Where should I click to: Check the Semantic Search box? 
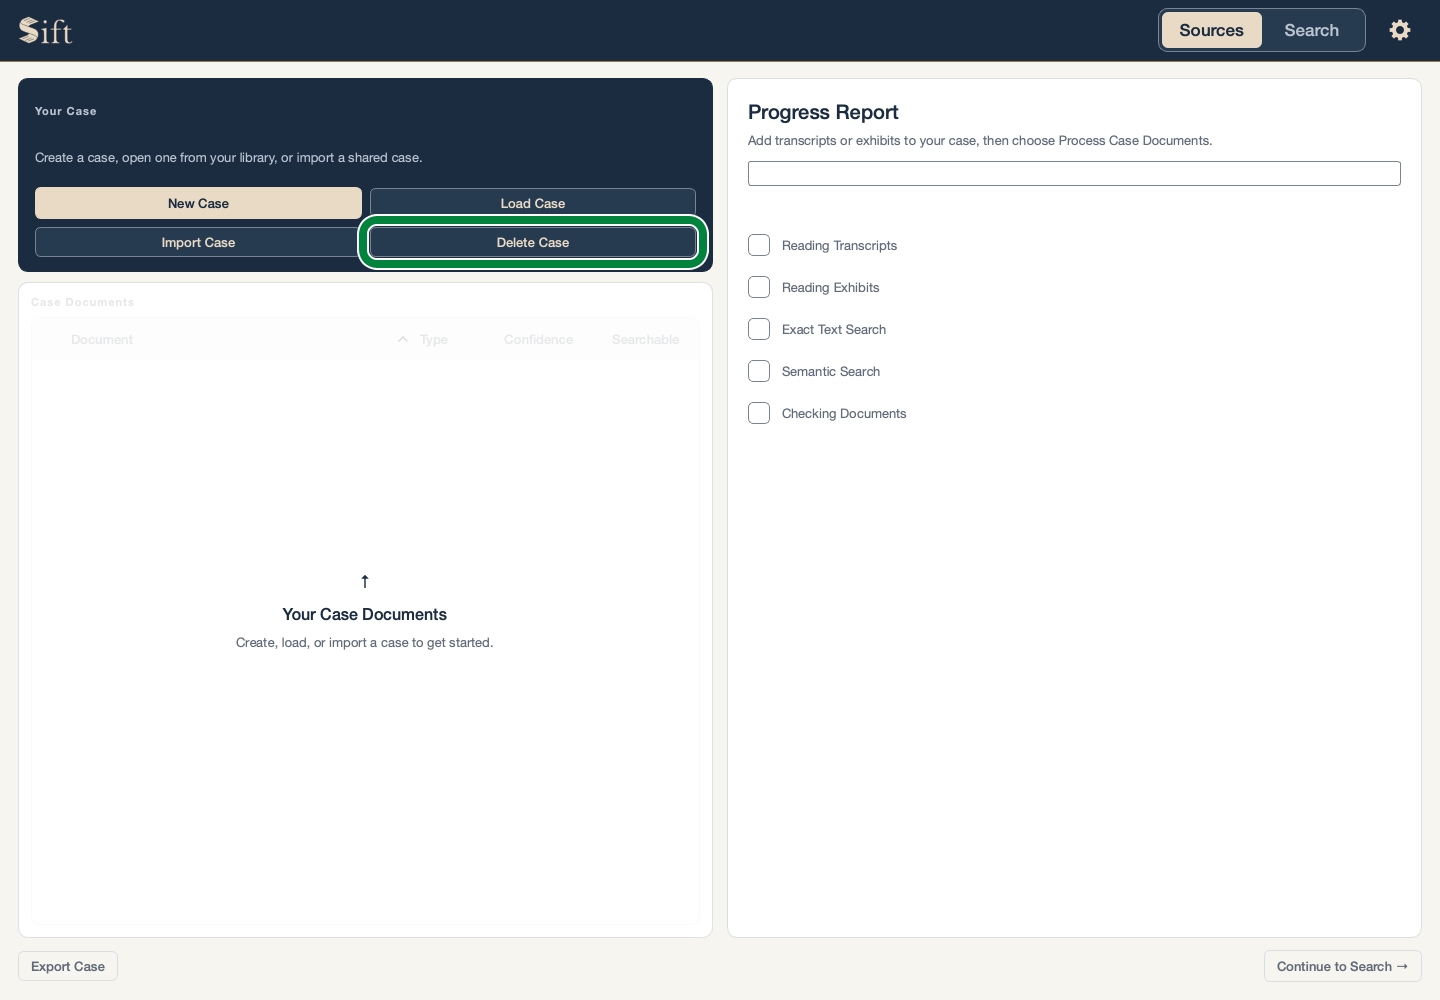pyautogui.click(x=759, y=371)
